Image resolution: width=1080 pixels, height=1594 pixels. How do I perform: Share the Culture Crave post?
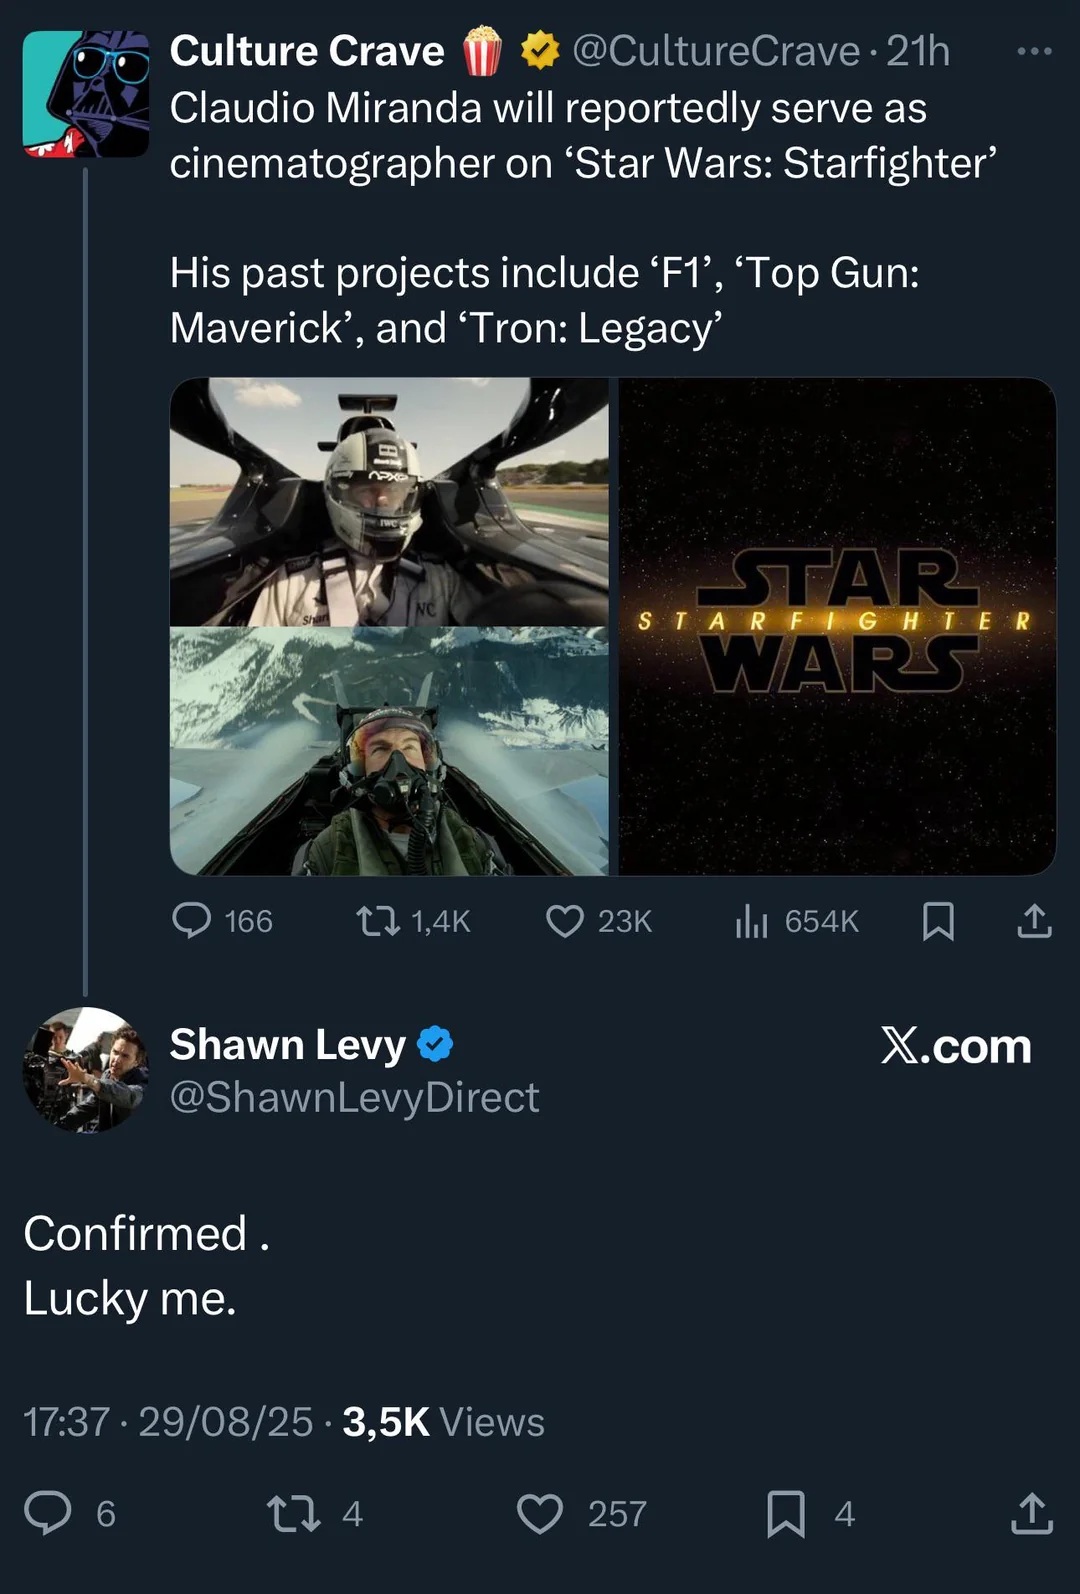(x=1034, y=920)
